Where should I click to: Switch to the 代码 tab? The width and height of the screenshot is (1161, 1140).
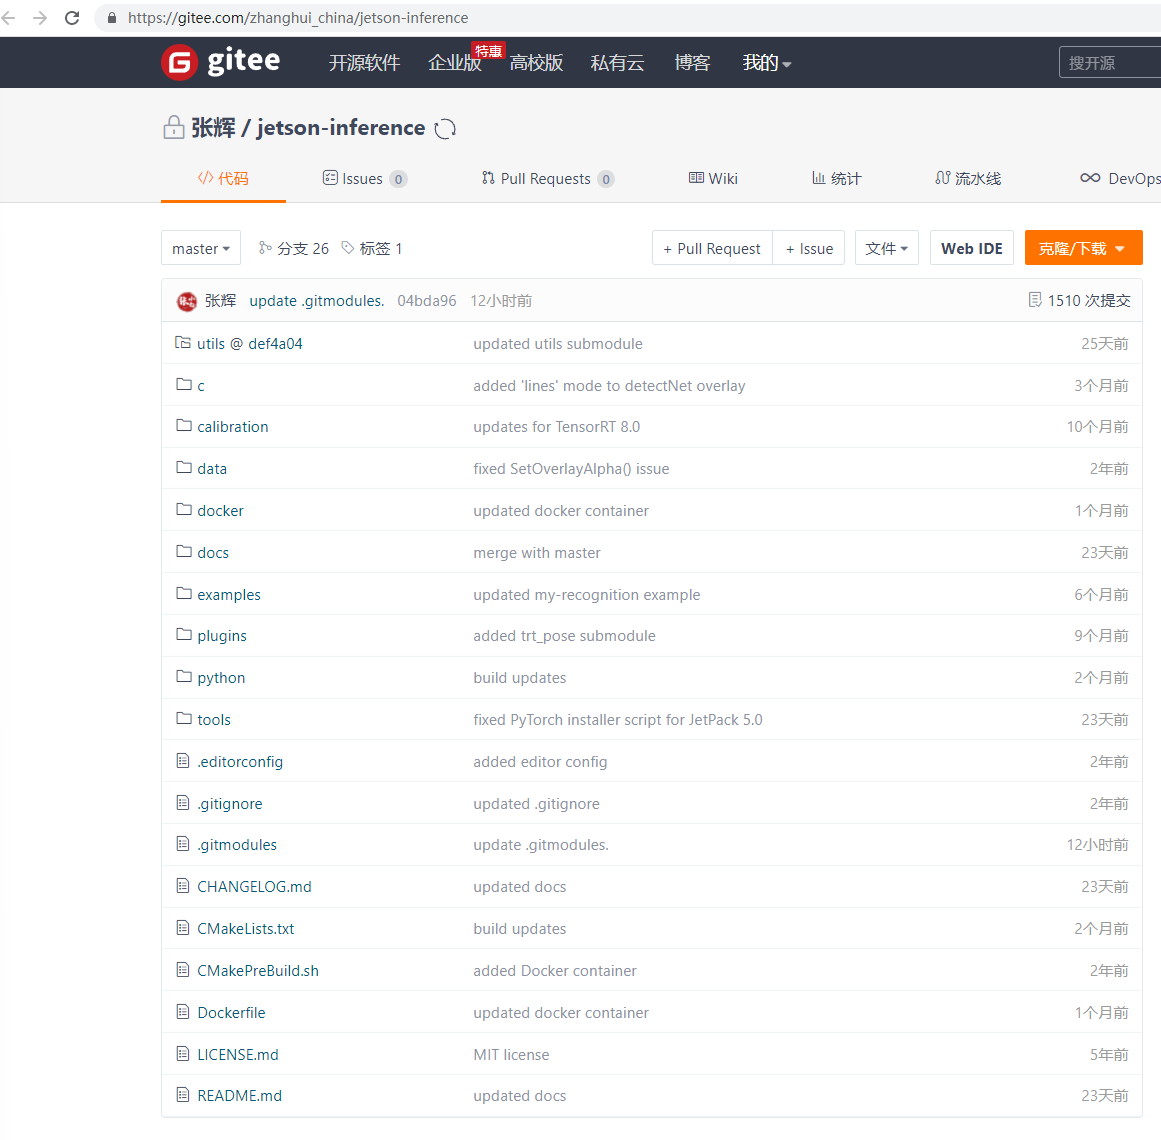tap(223, 178)
